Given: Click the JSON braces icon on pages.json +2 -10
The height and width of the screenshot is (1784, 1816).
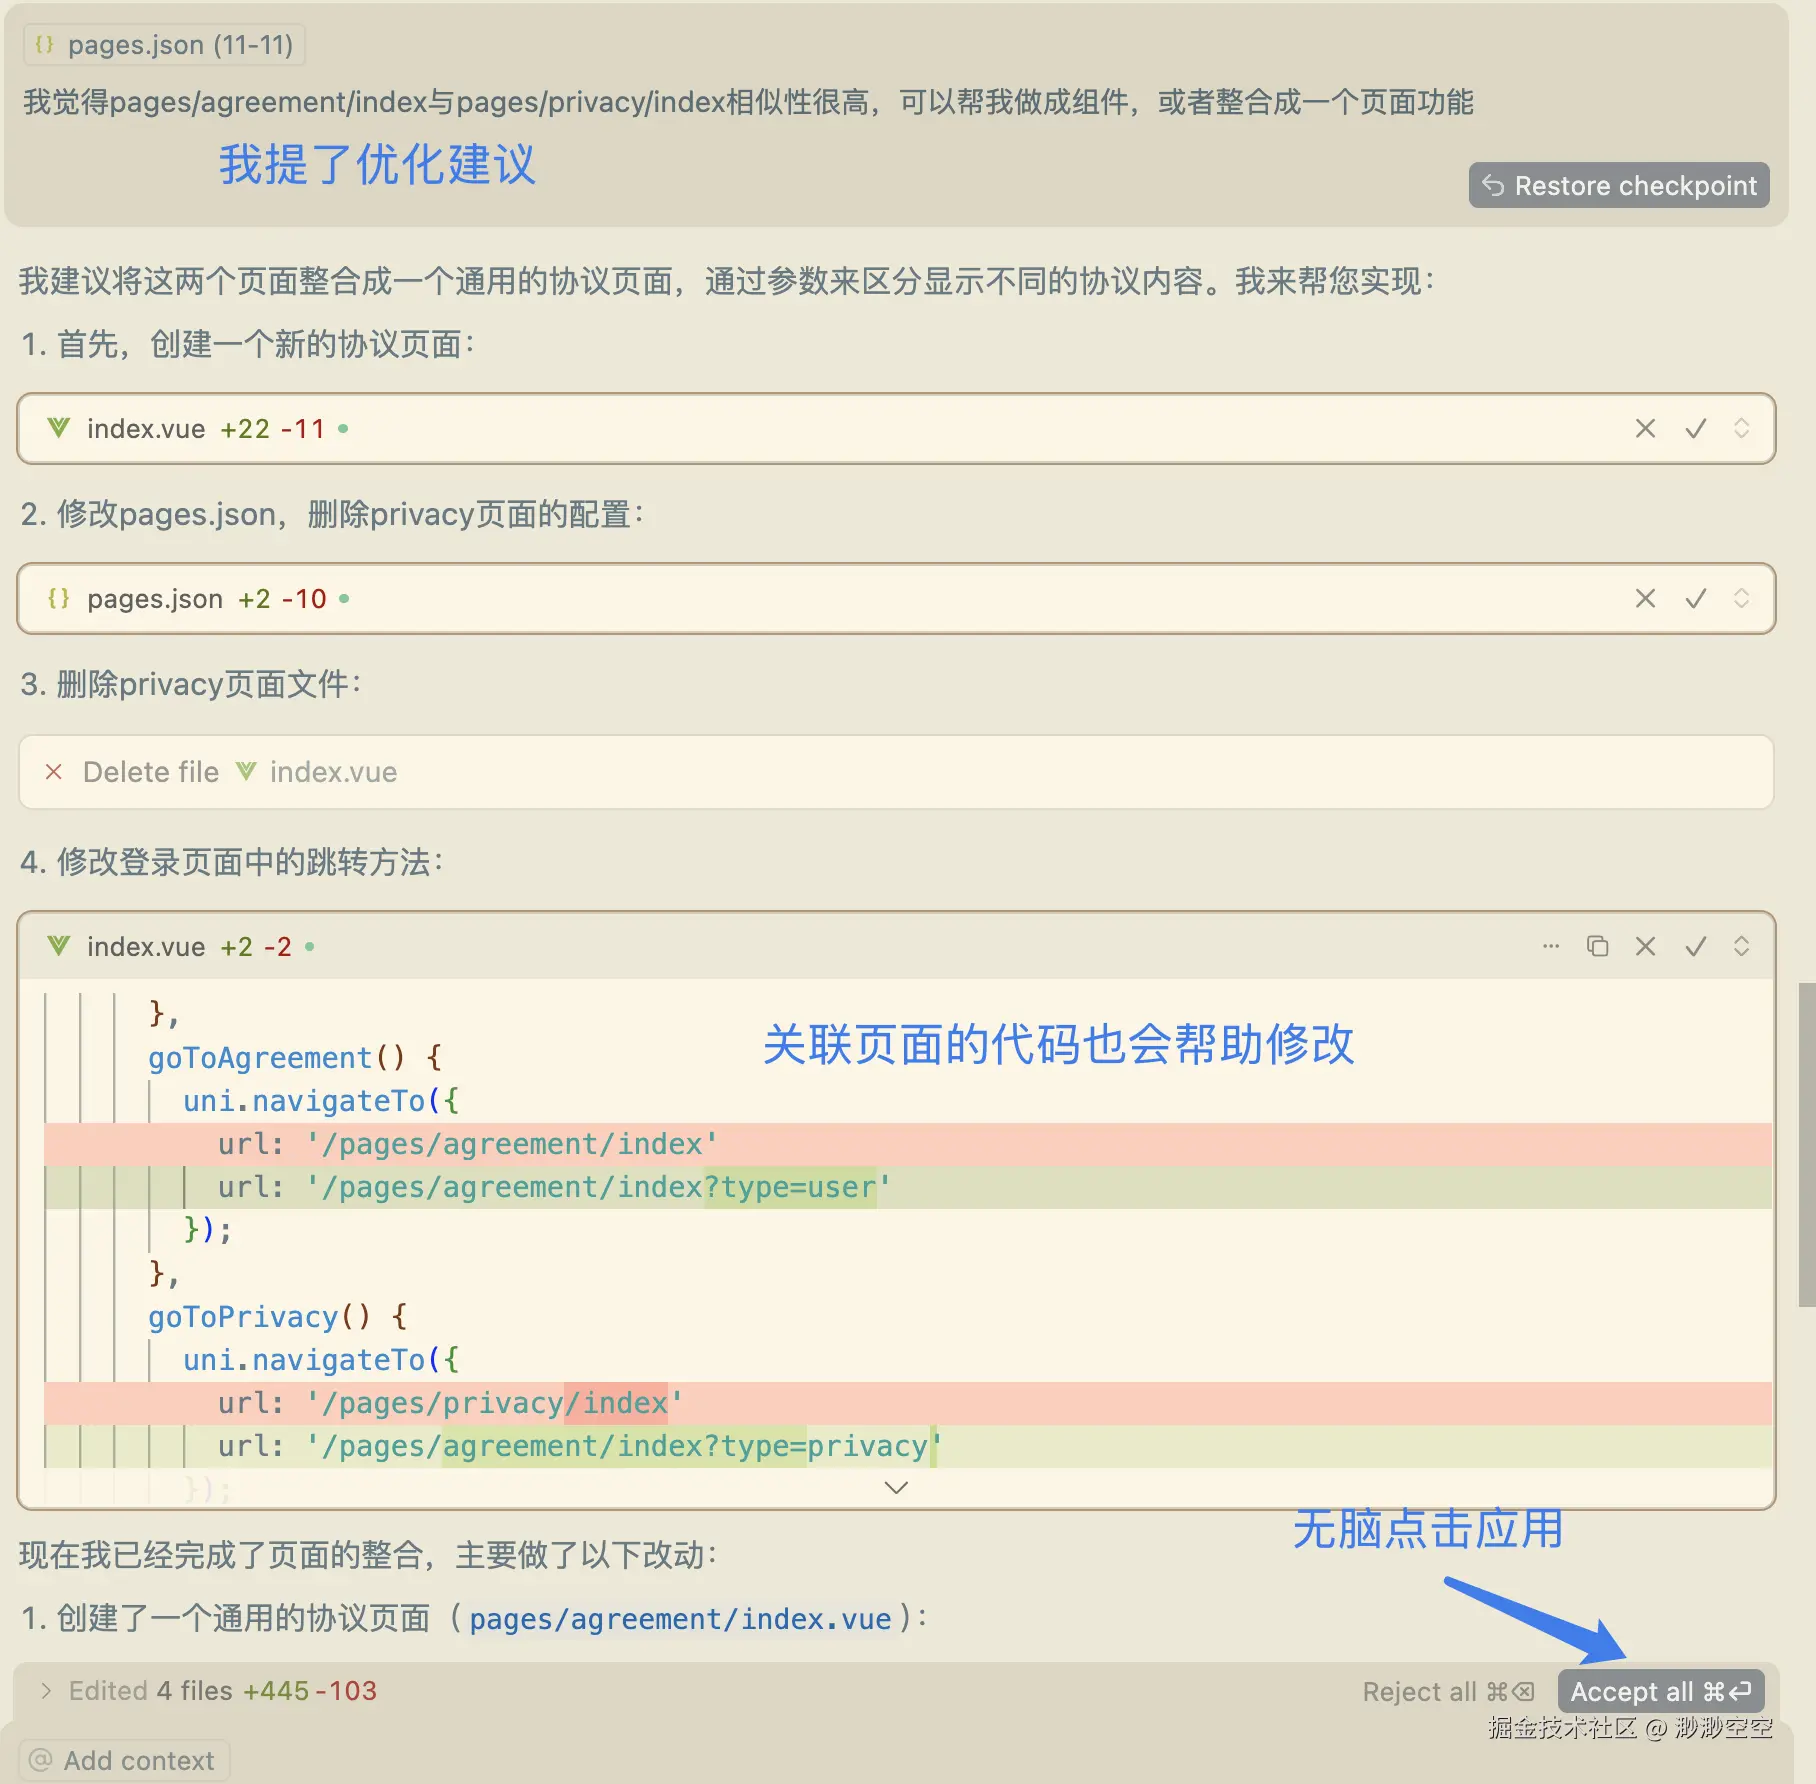Looking at the screenshot, I should [59, 598].
